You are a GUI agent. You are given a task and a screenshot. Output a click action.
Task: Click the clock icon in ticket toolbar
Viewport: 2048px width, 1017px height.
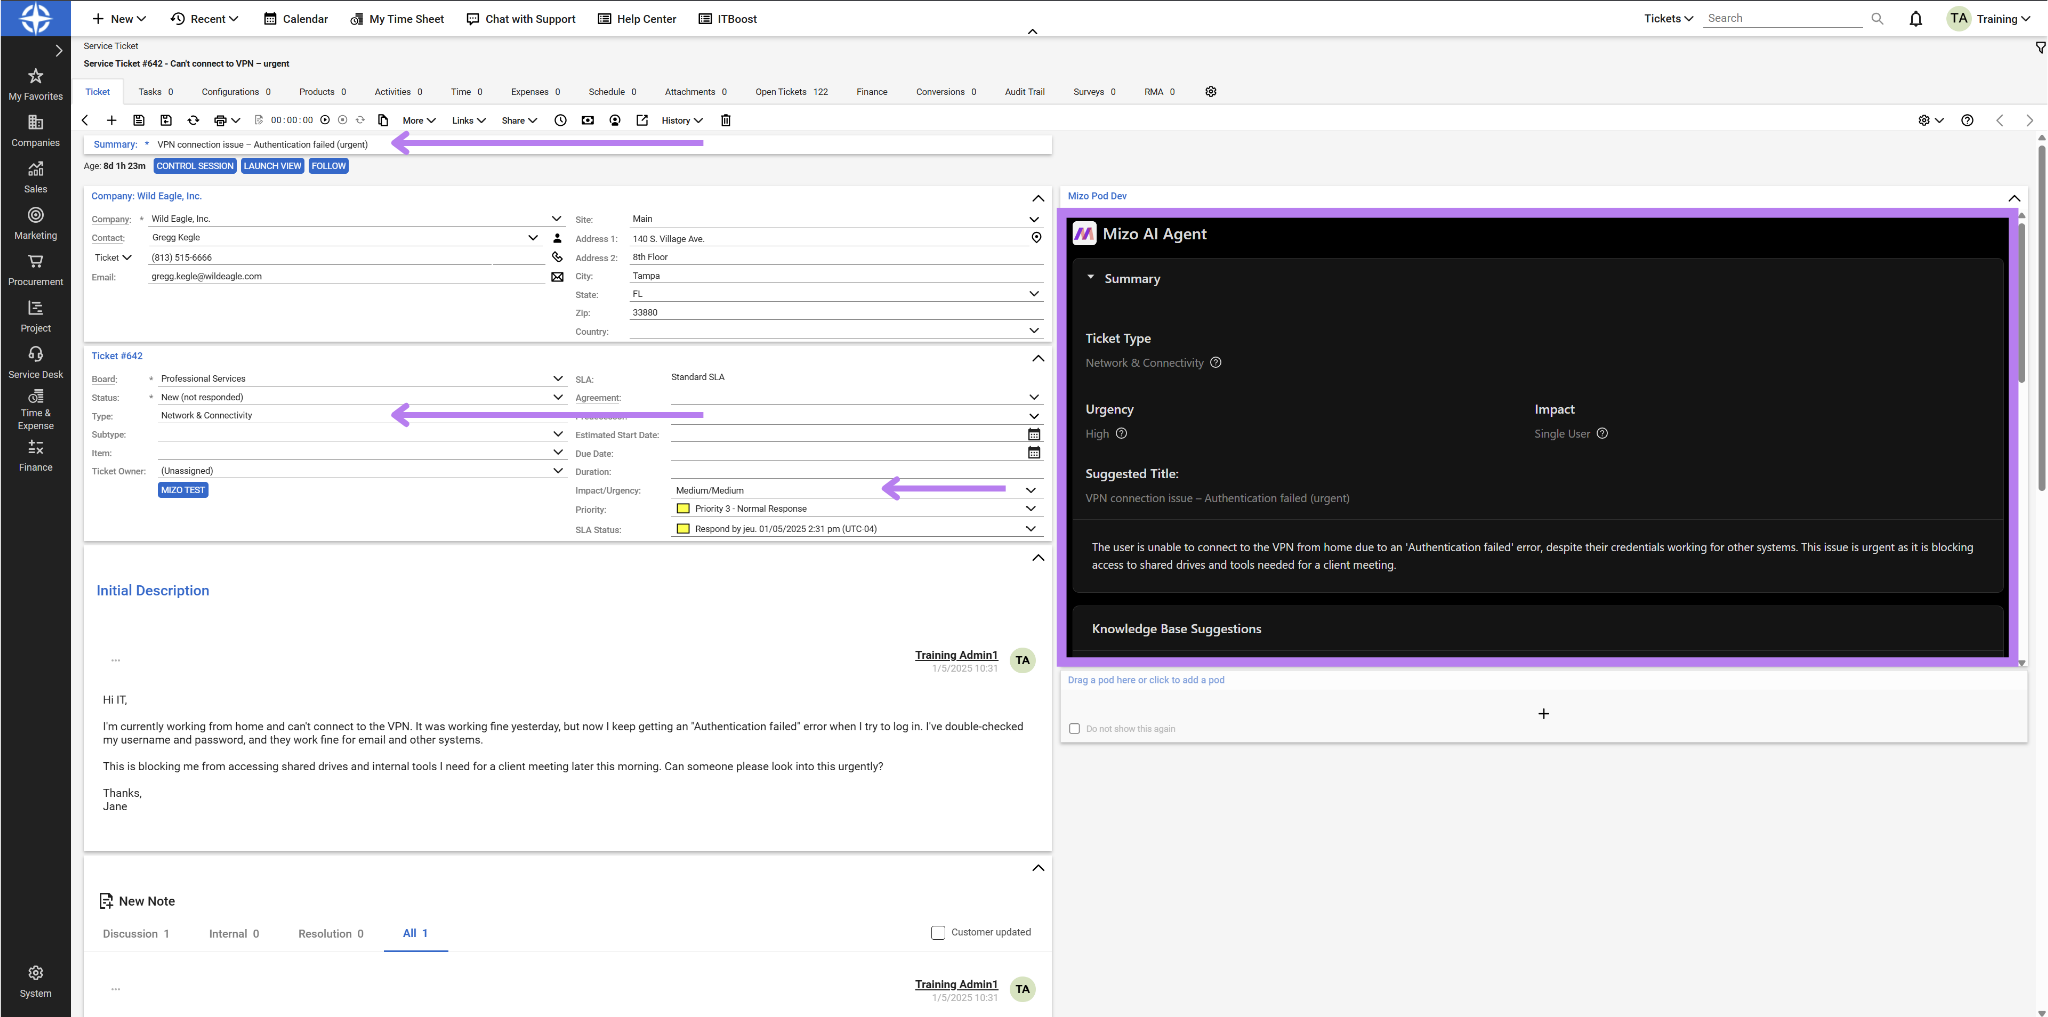click(561, 120)
